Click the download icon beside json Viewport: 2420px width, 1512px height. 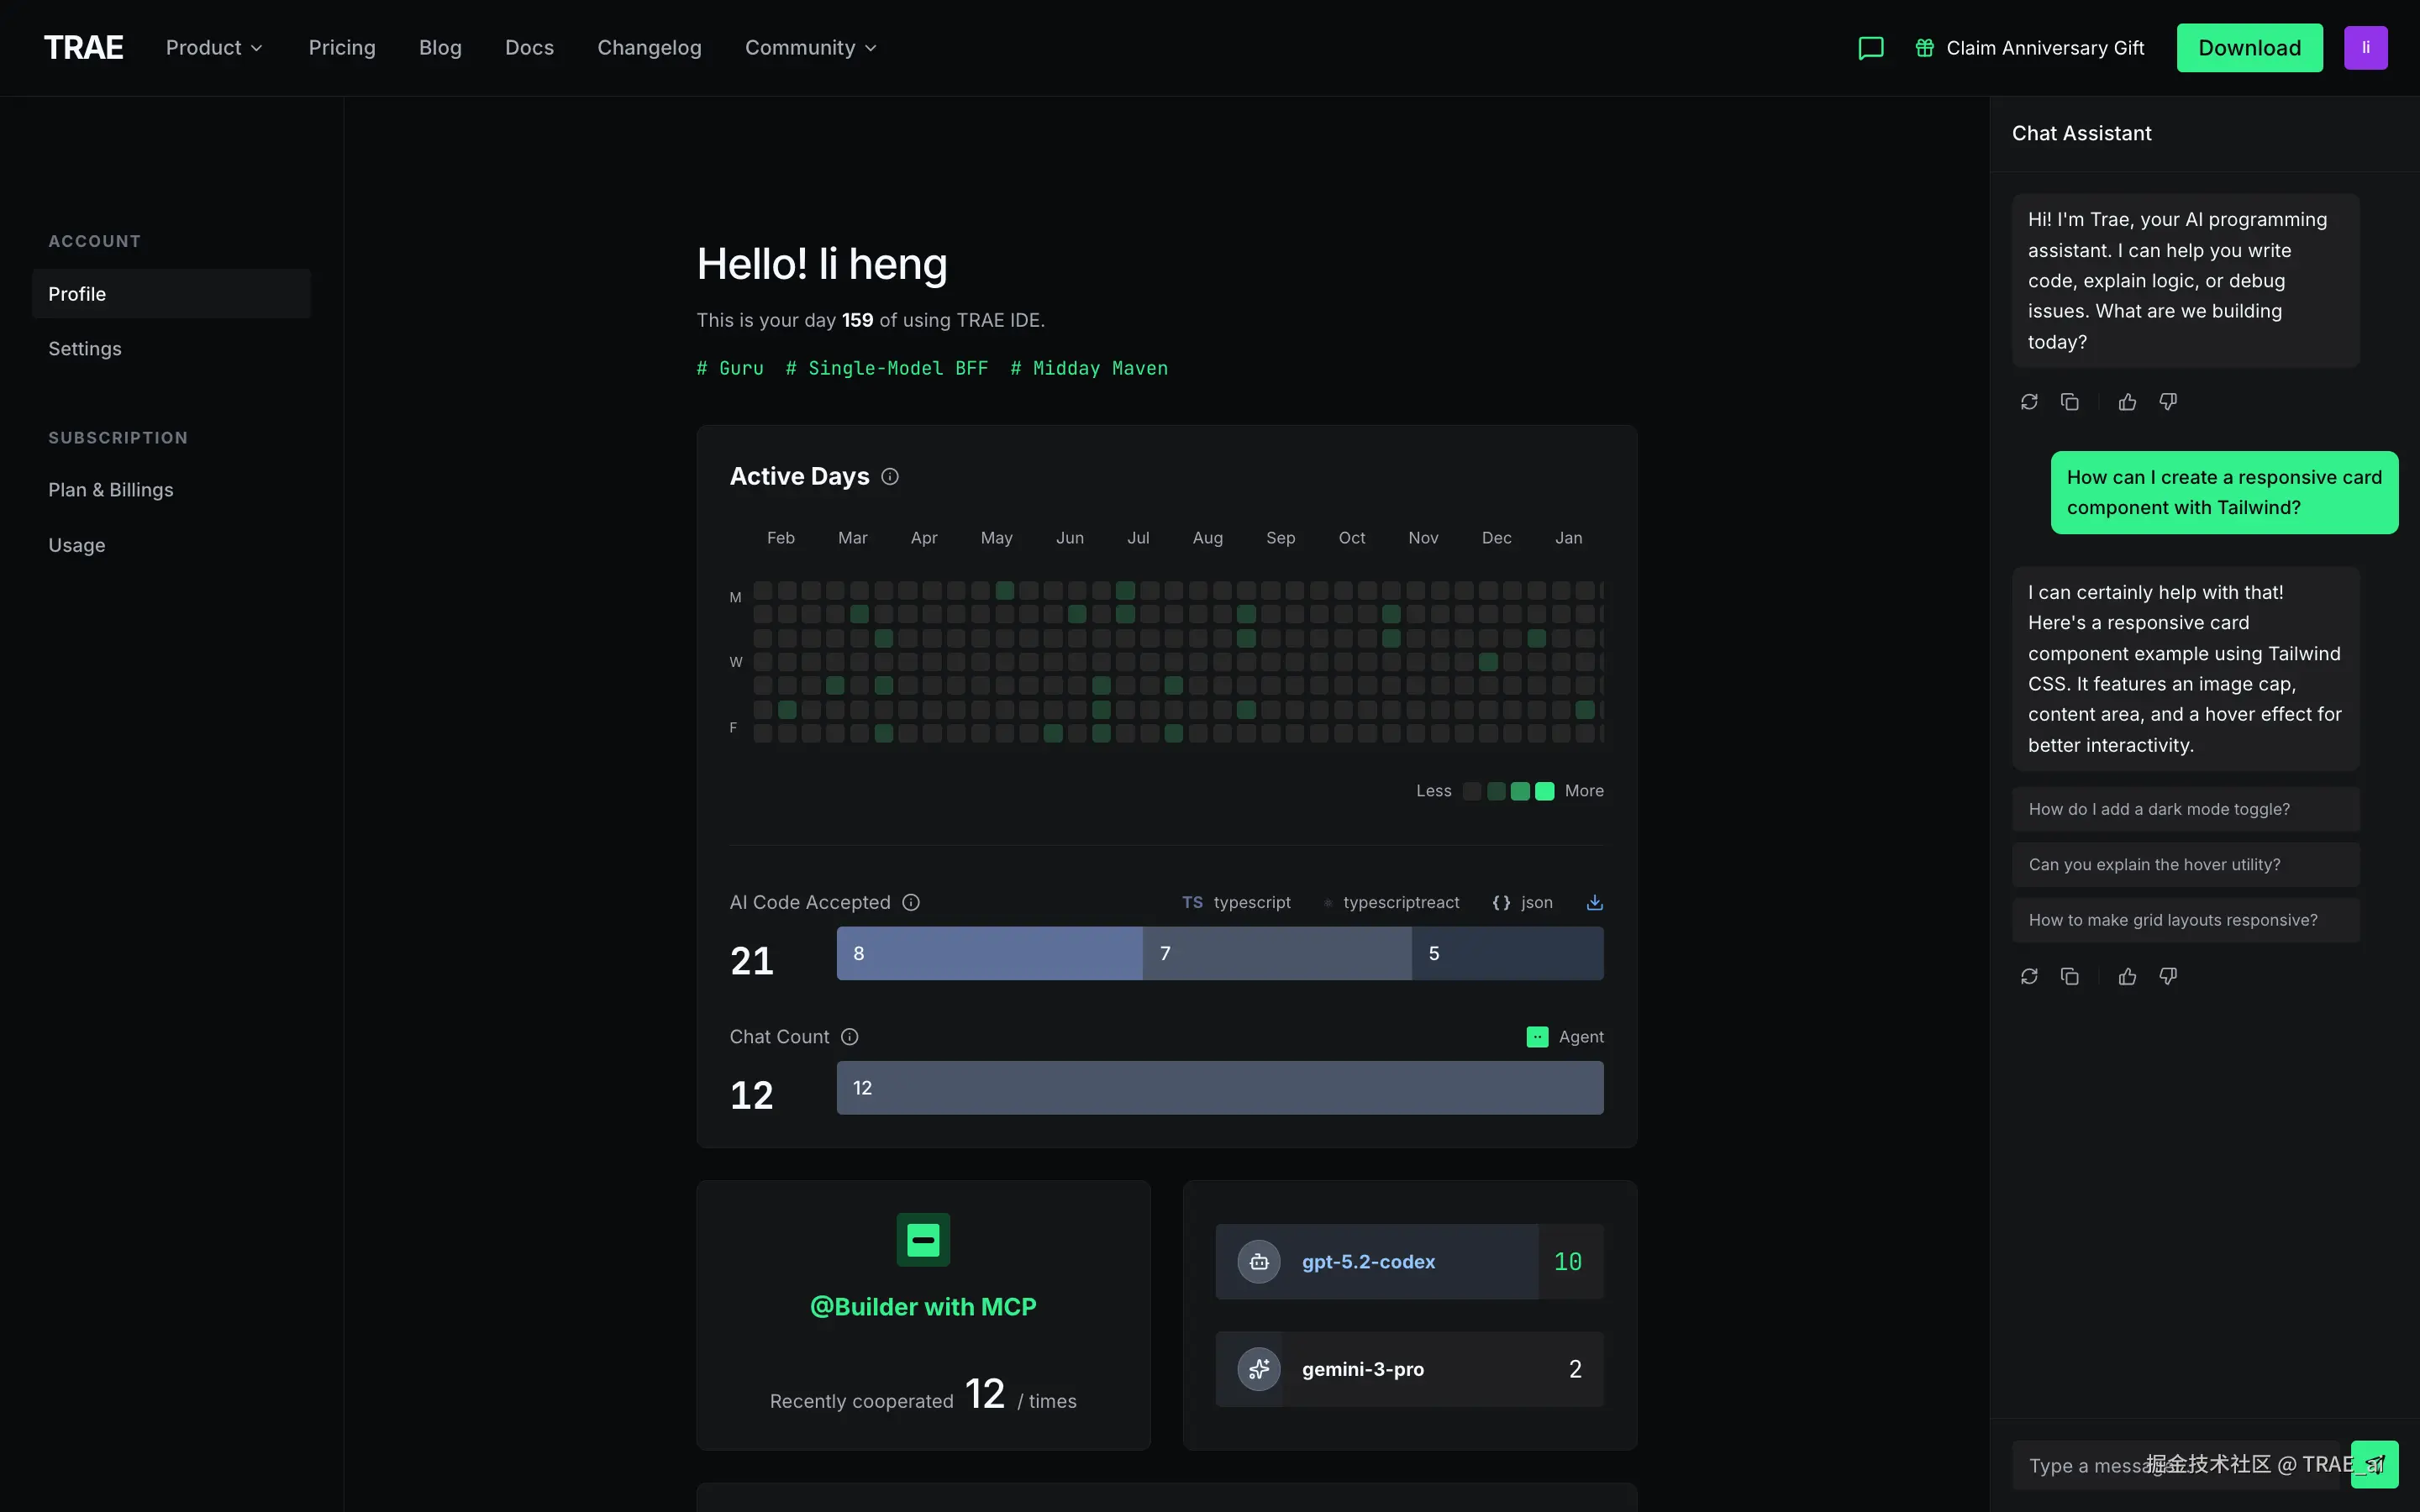pos(1595,902)
